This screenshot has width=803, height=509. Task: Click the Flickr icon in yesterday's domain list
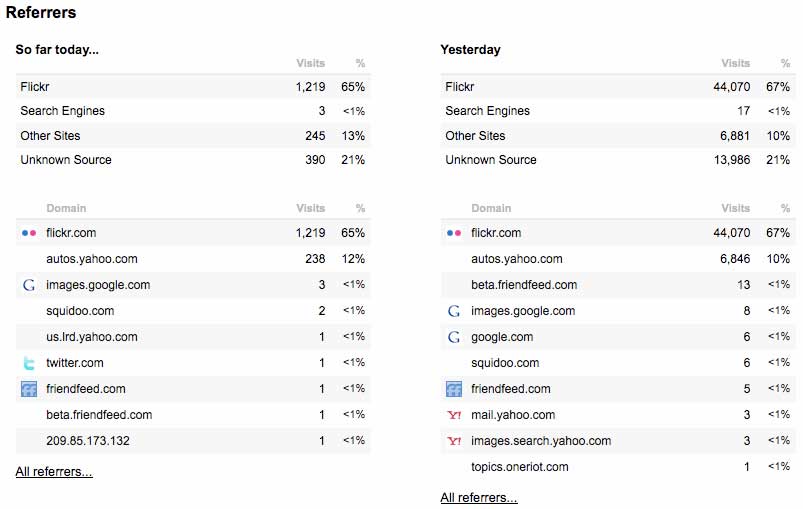[x=454, y=233]
